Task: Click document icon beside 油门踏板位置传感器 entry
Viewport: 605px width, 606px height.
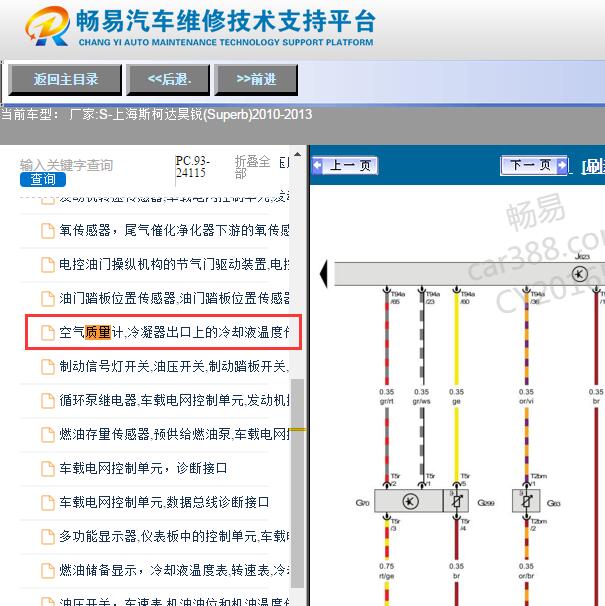Action: (48, 299)
